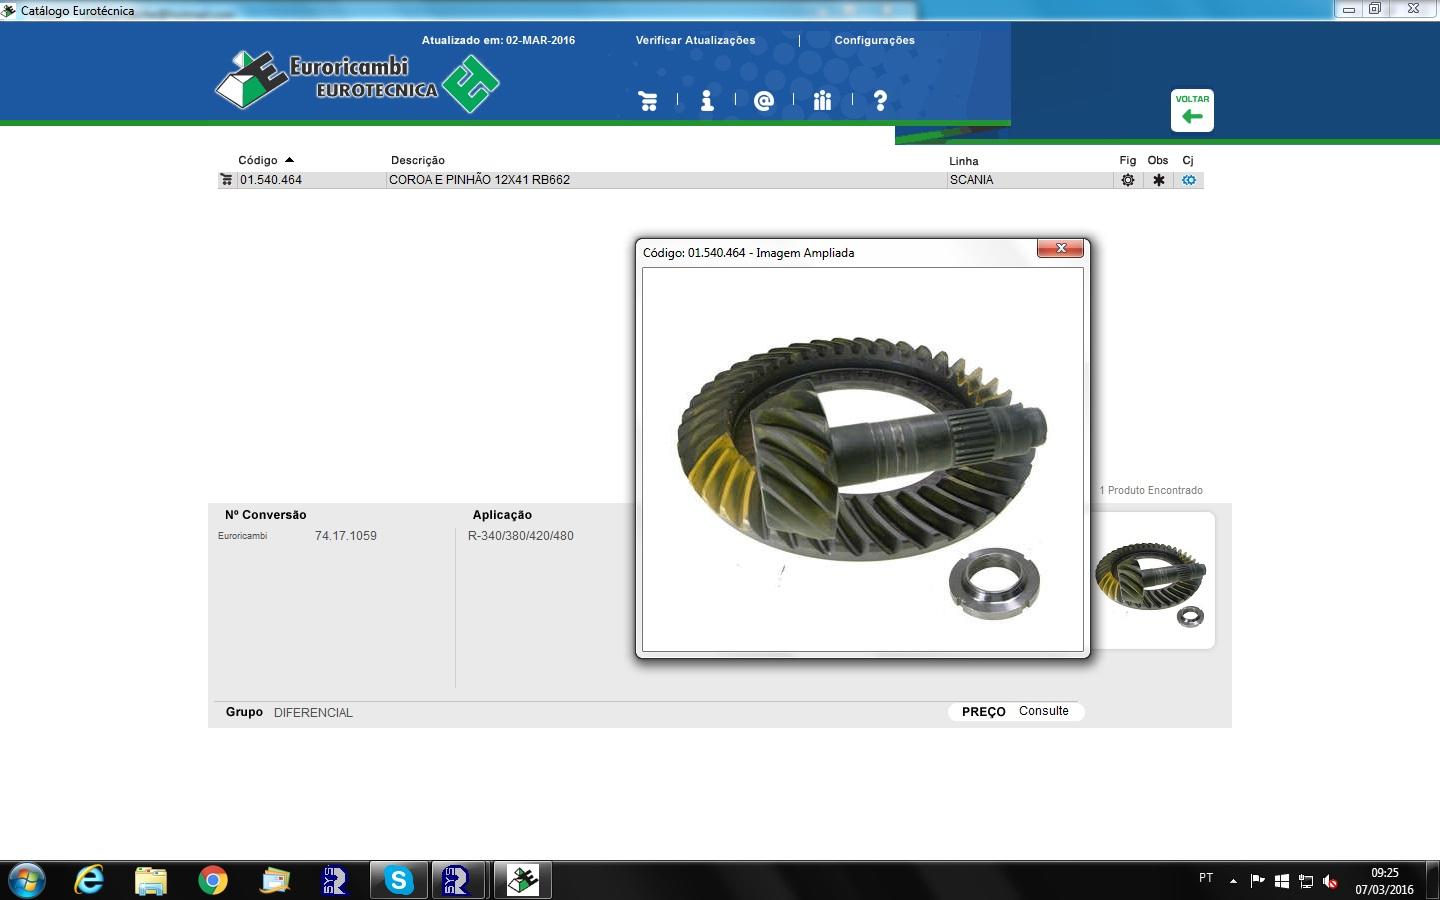Image resolution: width=1440 pixels, height=900 pixels.
Task: Click the Descrição column header
Action: 418,160
